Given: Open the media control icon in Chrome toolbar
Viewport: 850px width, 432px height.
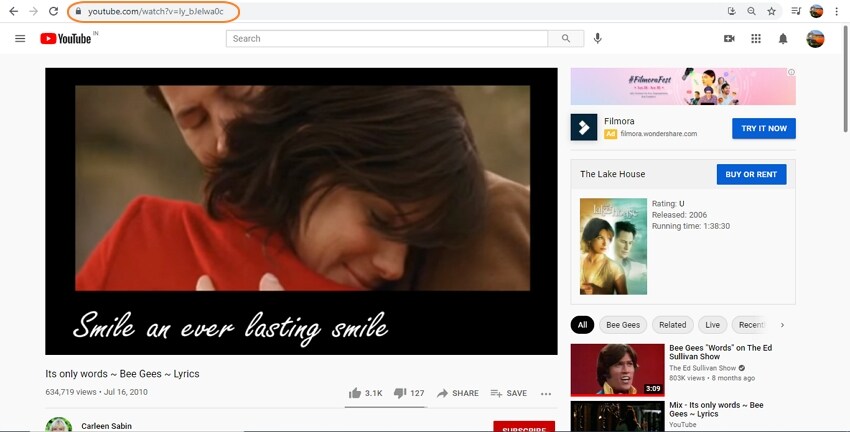Looking at the screenshot, I should tap(796, 11).
